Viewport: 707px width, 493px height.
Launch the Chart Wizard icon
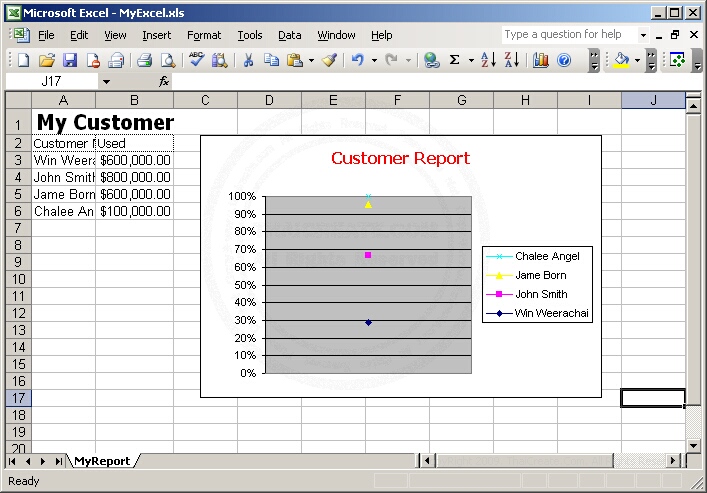point(541,60)
